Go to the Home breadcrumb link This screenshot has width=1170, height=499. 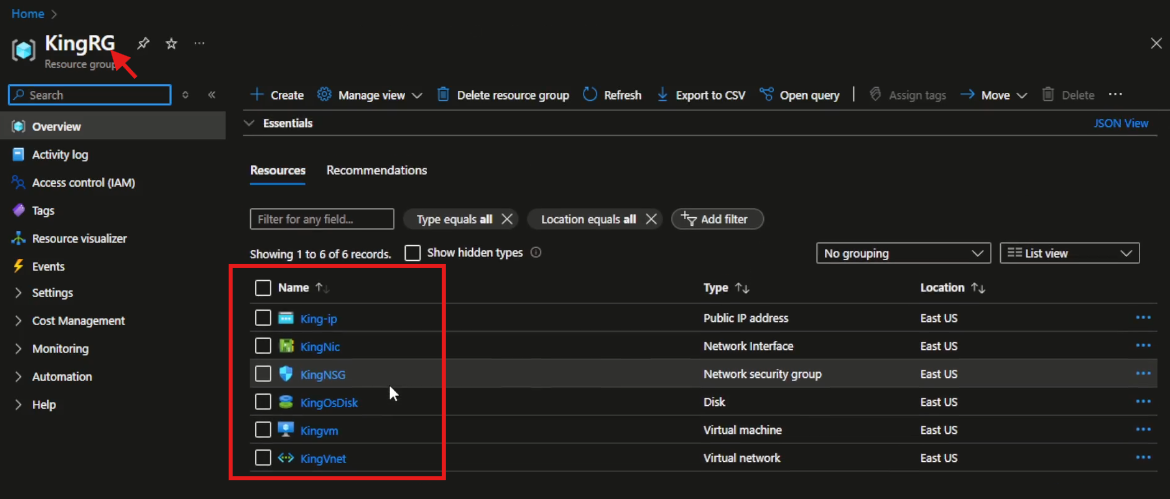click(28, 13)
